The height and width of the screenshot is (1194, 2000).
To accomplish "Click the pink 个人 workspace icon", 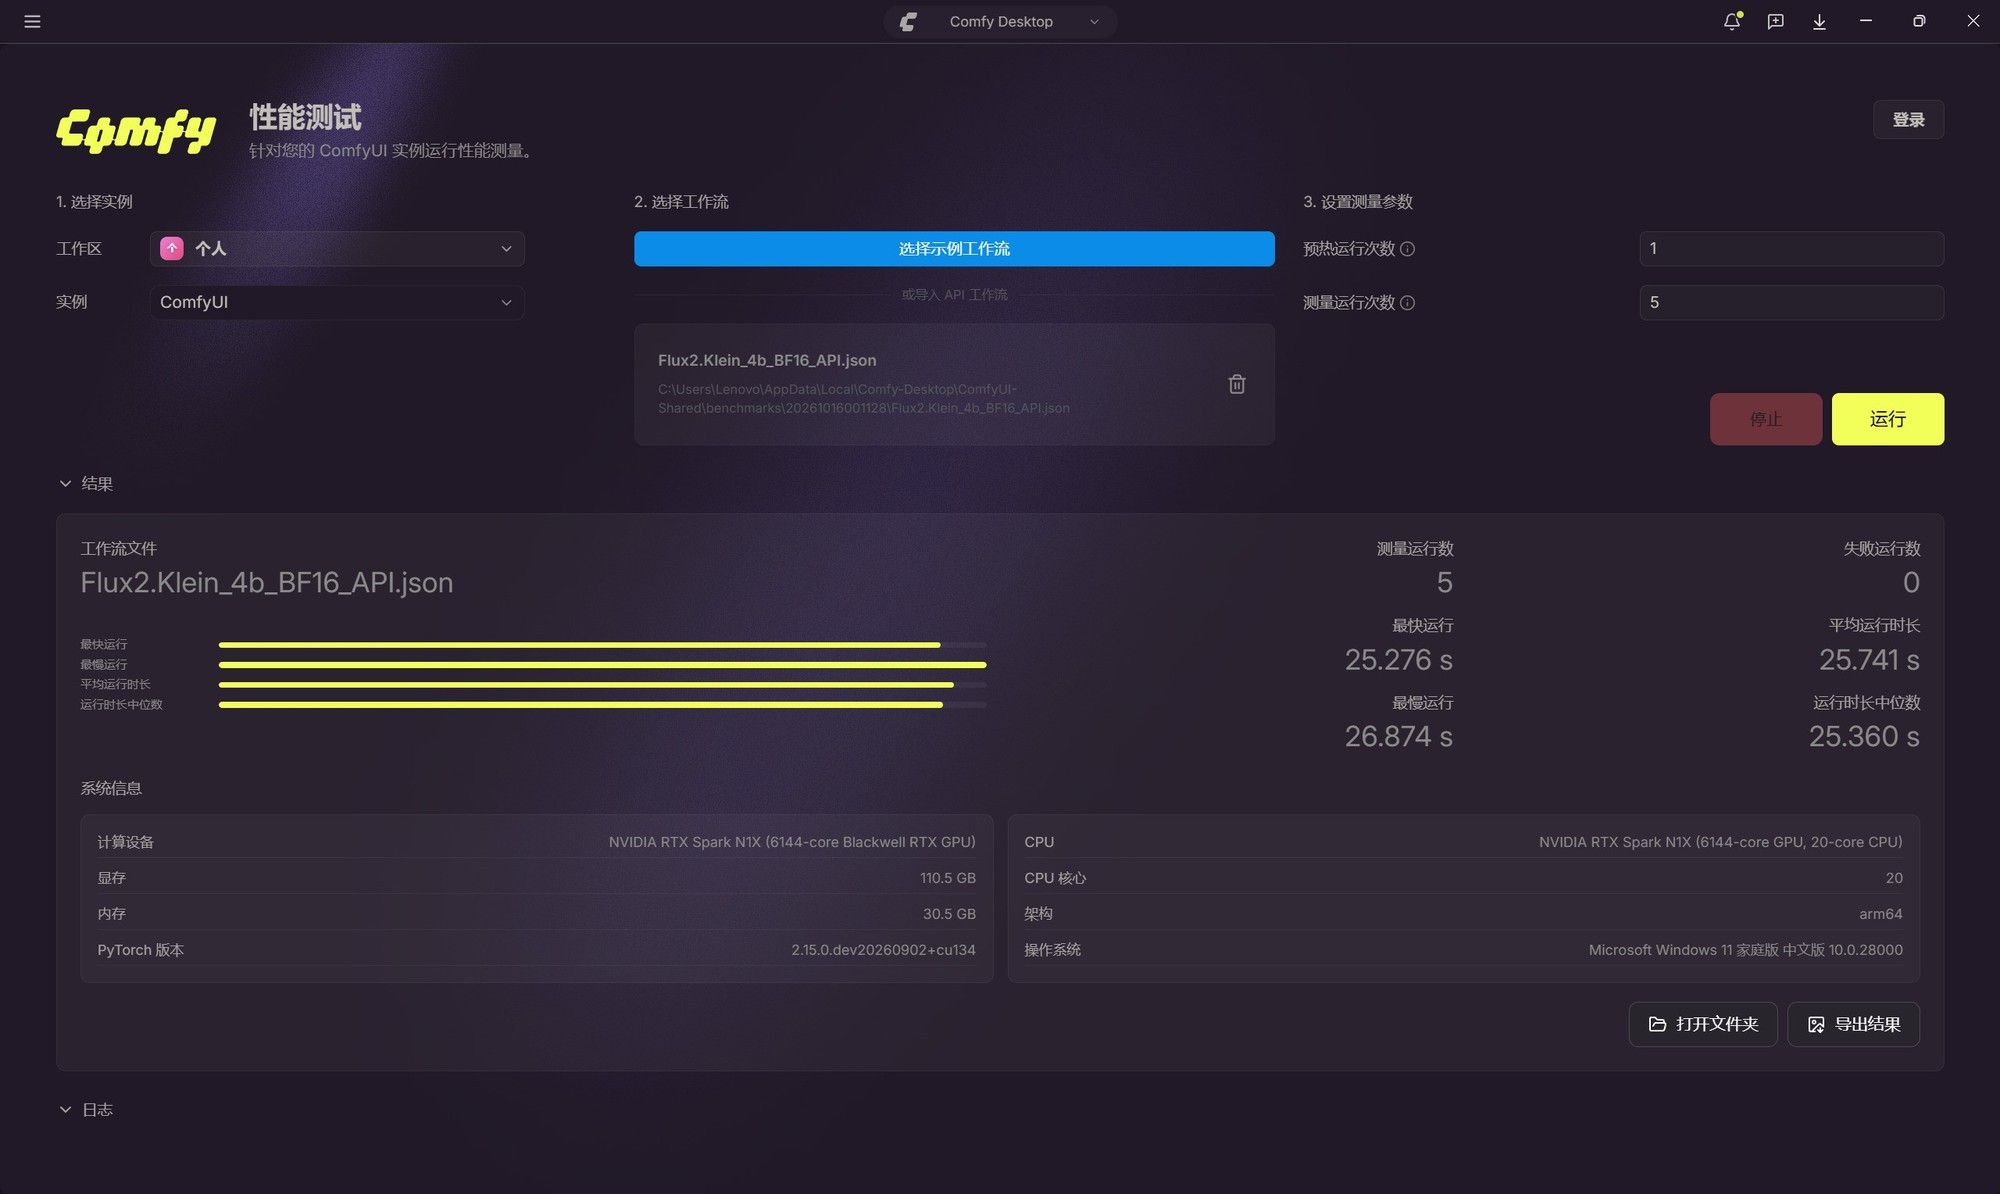I will point(172,249).
